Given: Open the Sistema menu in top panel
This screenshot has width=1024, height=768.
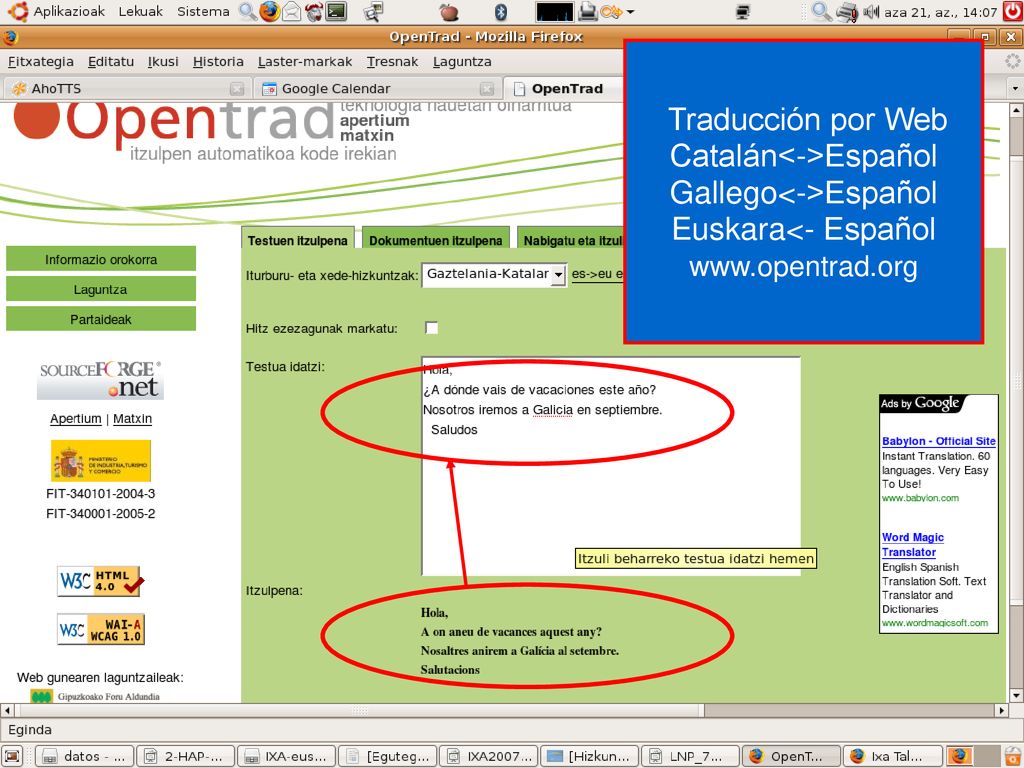Looking at the screenshot, I should coord(203,11).
